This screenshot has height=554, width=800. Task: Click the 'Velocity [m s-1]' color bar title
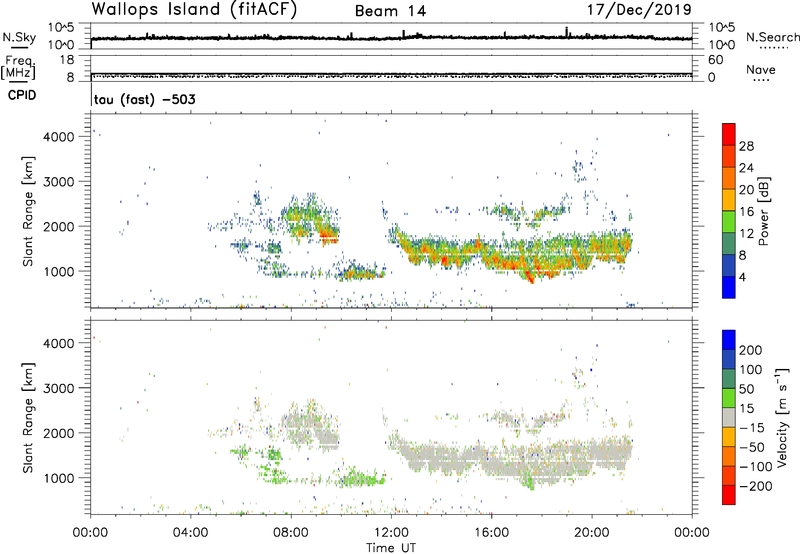(x=782, y=417)
